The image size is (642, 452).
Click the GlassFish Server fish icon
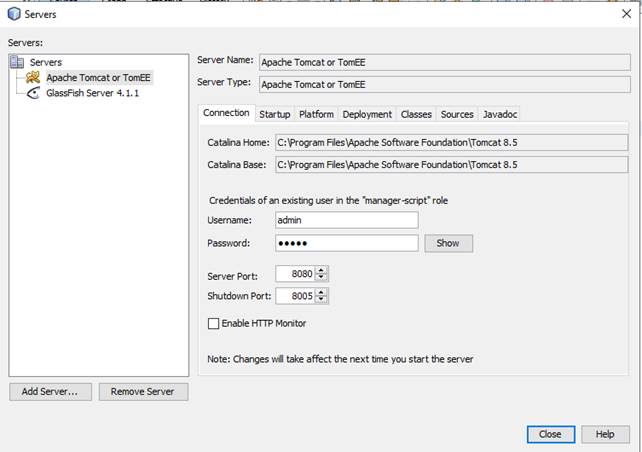[33, 93]
